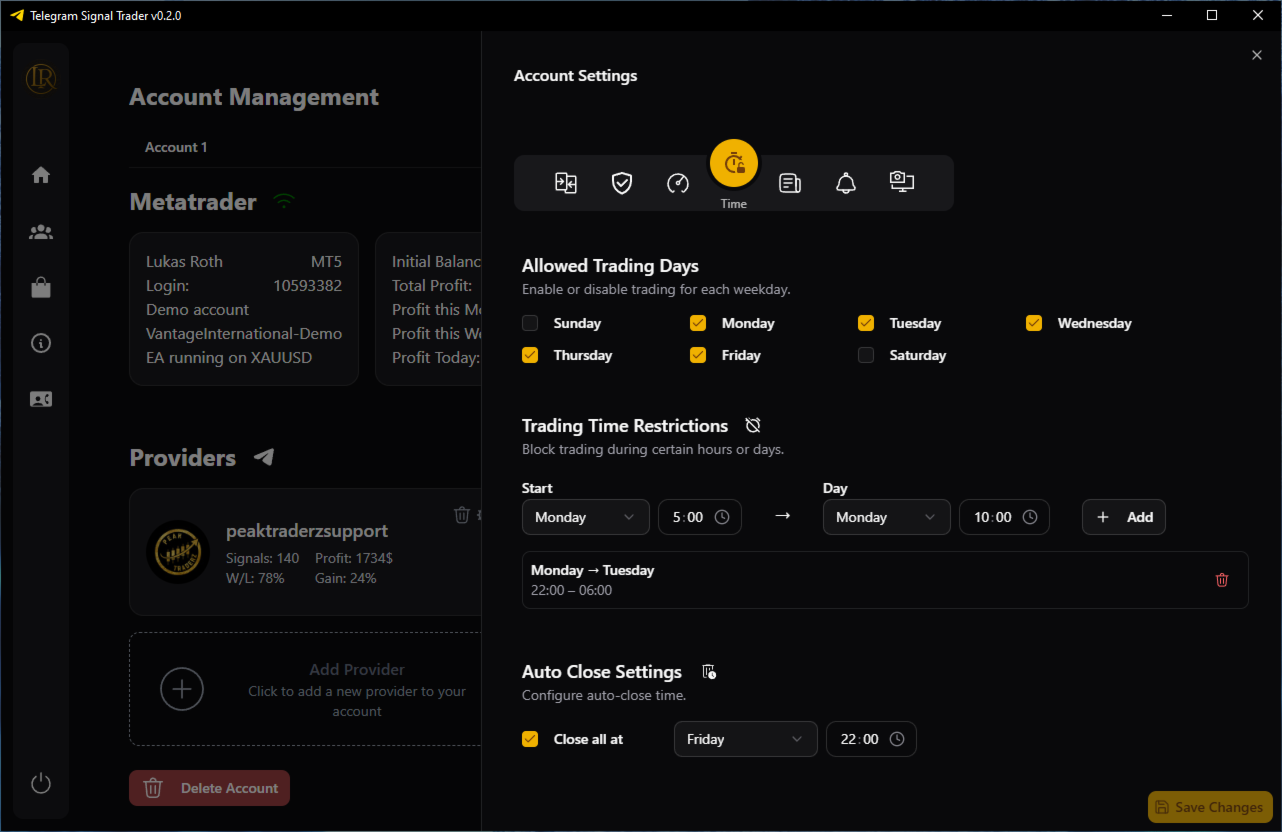The image size is (1282, 832).
Task: Click the Allowed Trading Days heading
Action: coord(610,266)
